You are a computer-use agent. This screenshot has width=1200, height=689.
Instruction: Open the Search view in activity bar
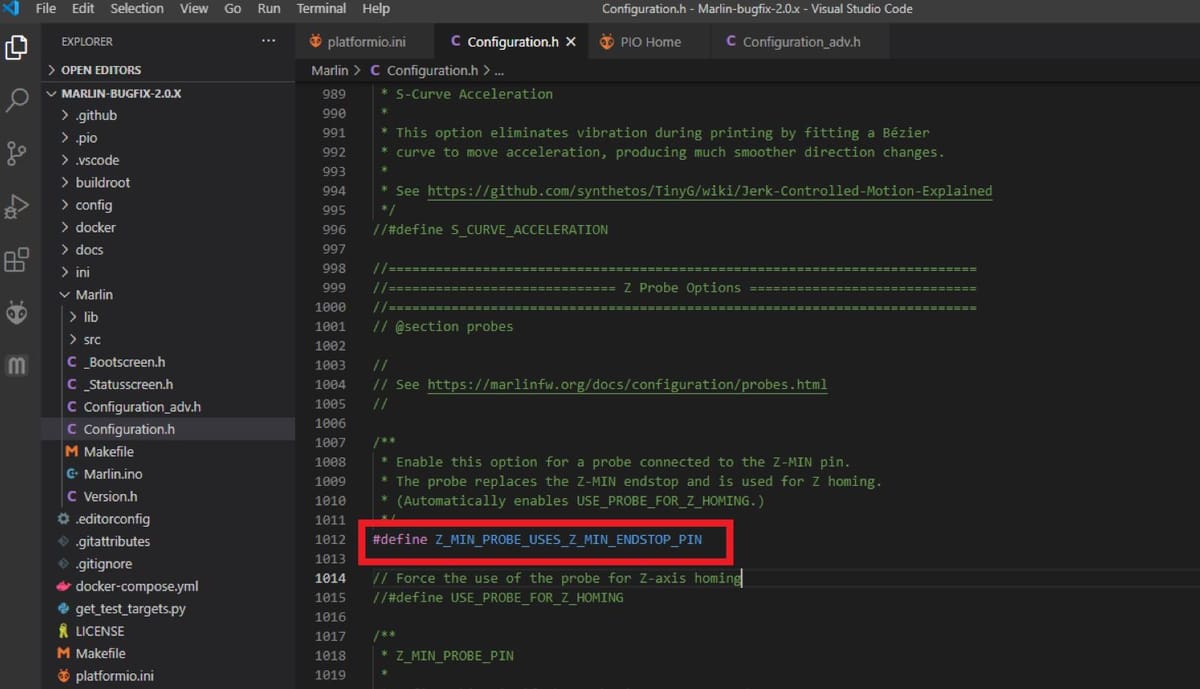tap(16, 100)
